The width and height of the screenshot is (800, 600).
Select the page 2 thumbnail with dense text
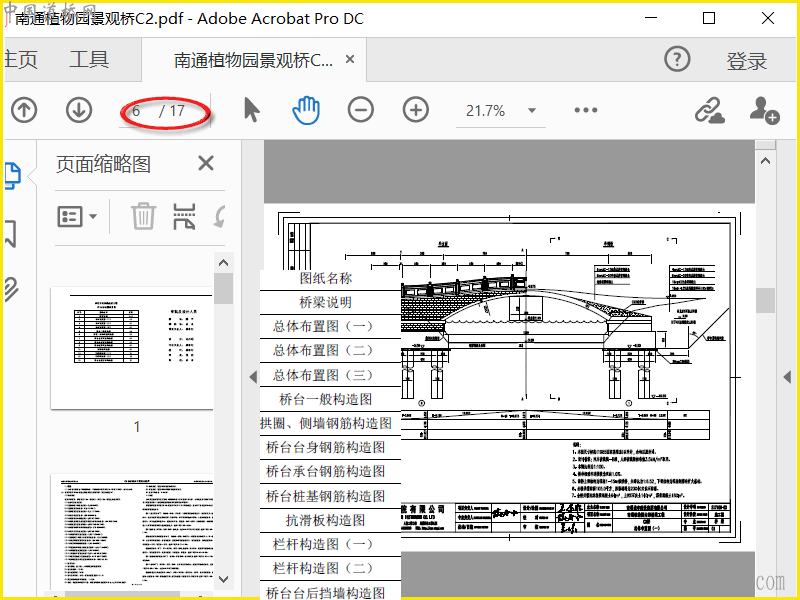[132, 531]
